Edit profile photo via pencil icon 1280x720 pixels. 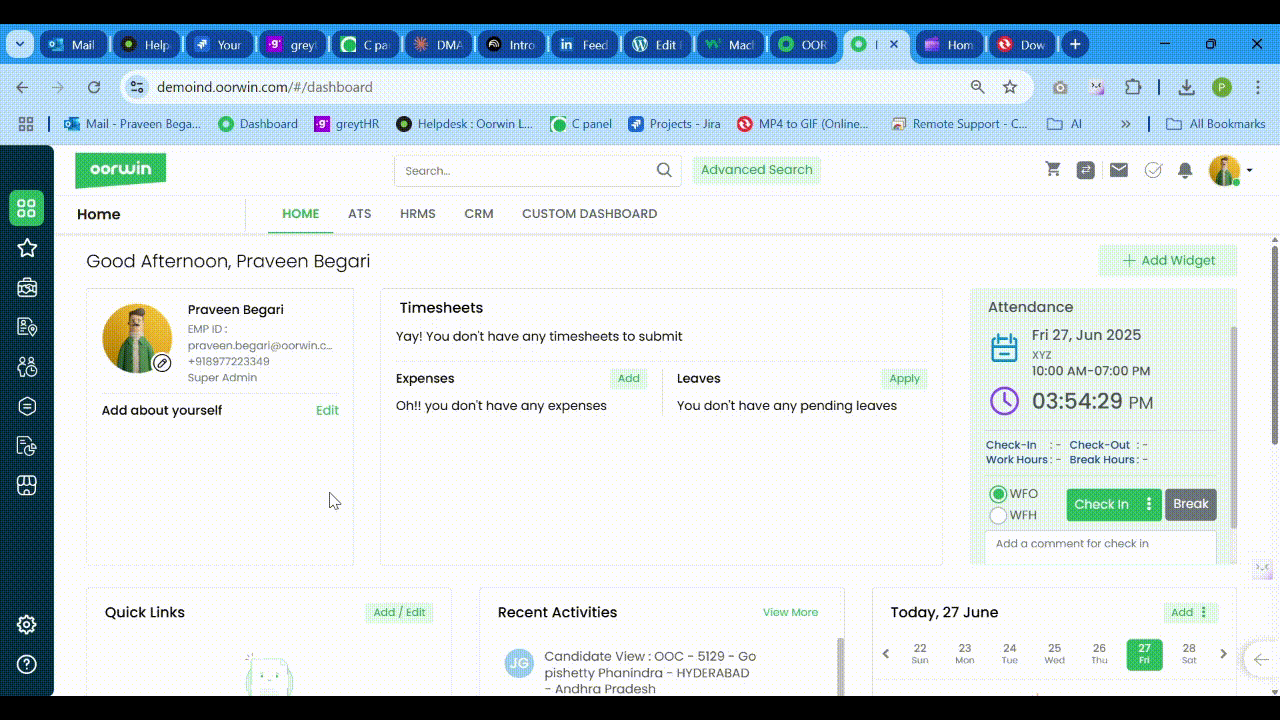pos(162,363)
